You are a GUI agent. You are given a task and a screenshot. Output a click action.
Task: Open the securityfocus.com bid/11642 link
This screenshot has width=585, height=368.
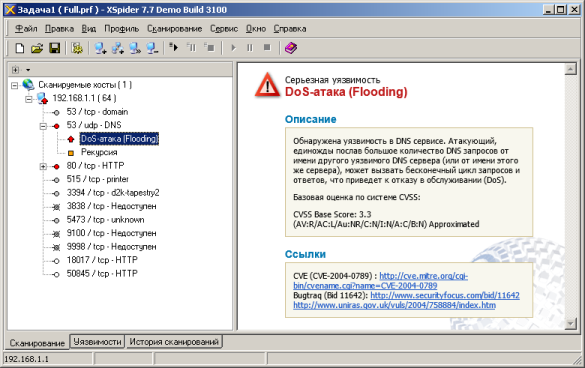(x=445, y=295)
